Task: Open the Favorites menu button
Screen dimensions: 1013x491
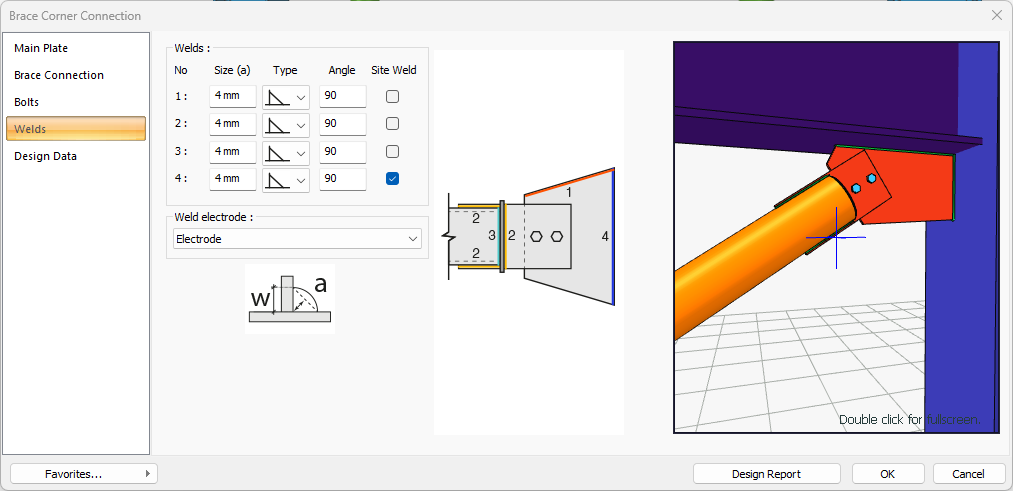Action: (83, 474)
